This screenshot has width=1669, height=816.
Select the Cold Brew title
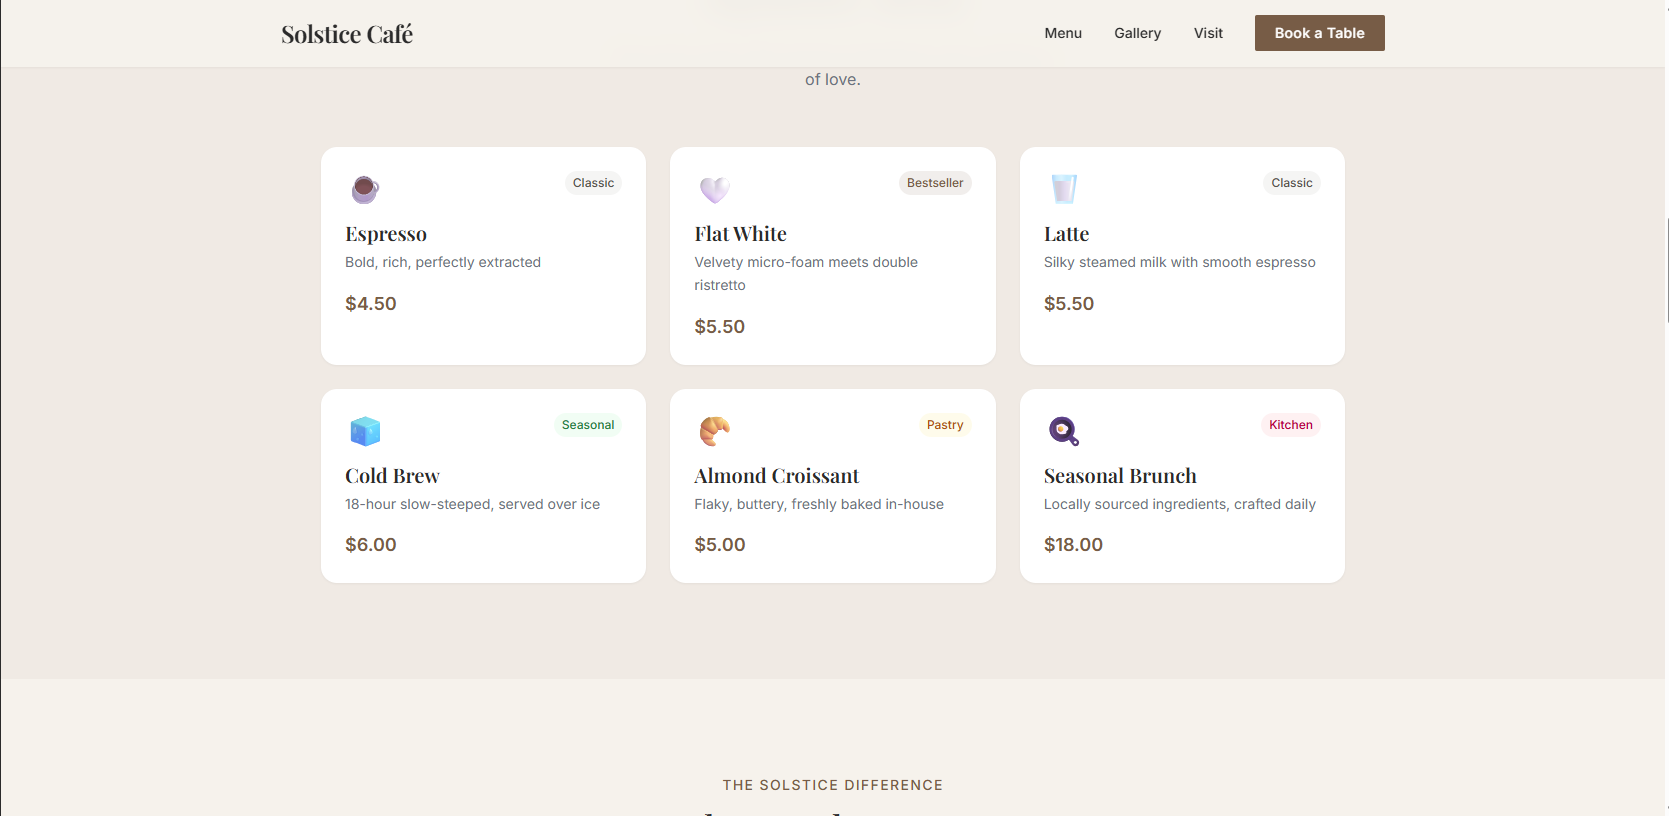(392, 476)
